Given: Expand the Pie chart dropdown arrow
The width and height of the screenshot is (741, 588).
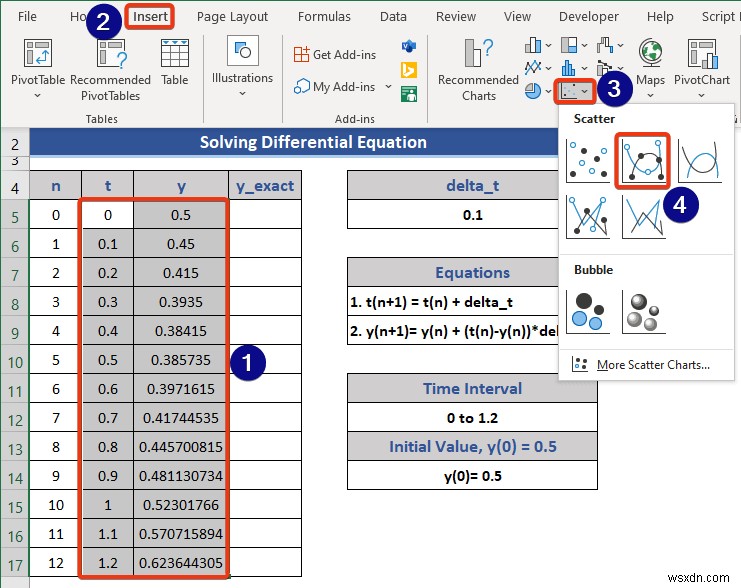Looking at the screenshot, I should click(x=548, y=91).
